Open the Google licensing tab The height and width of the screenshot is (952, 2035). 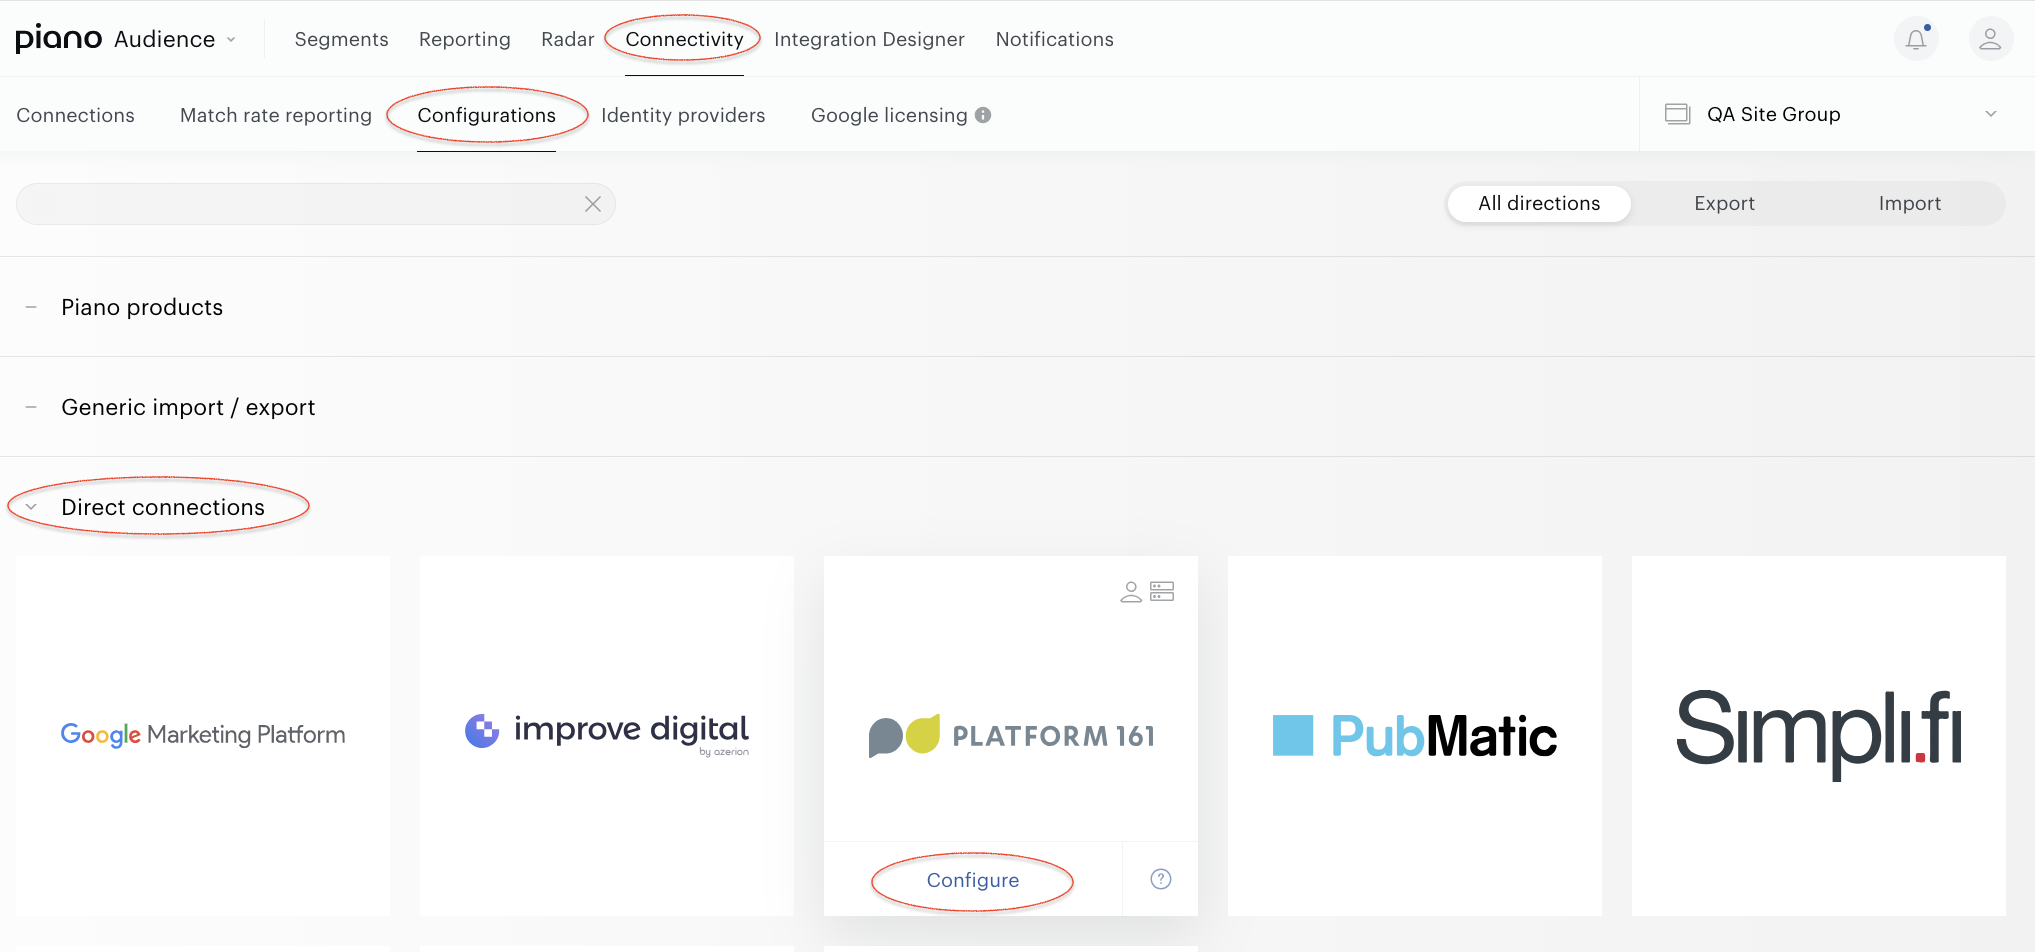coord(889,115)
